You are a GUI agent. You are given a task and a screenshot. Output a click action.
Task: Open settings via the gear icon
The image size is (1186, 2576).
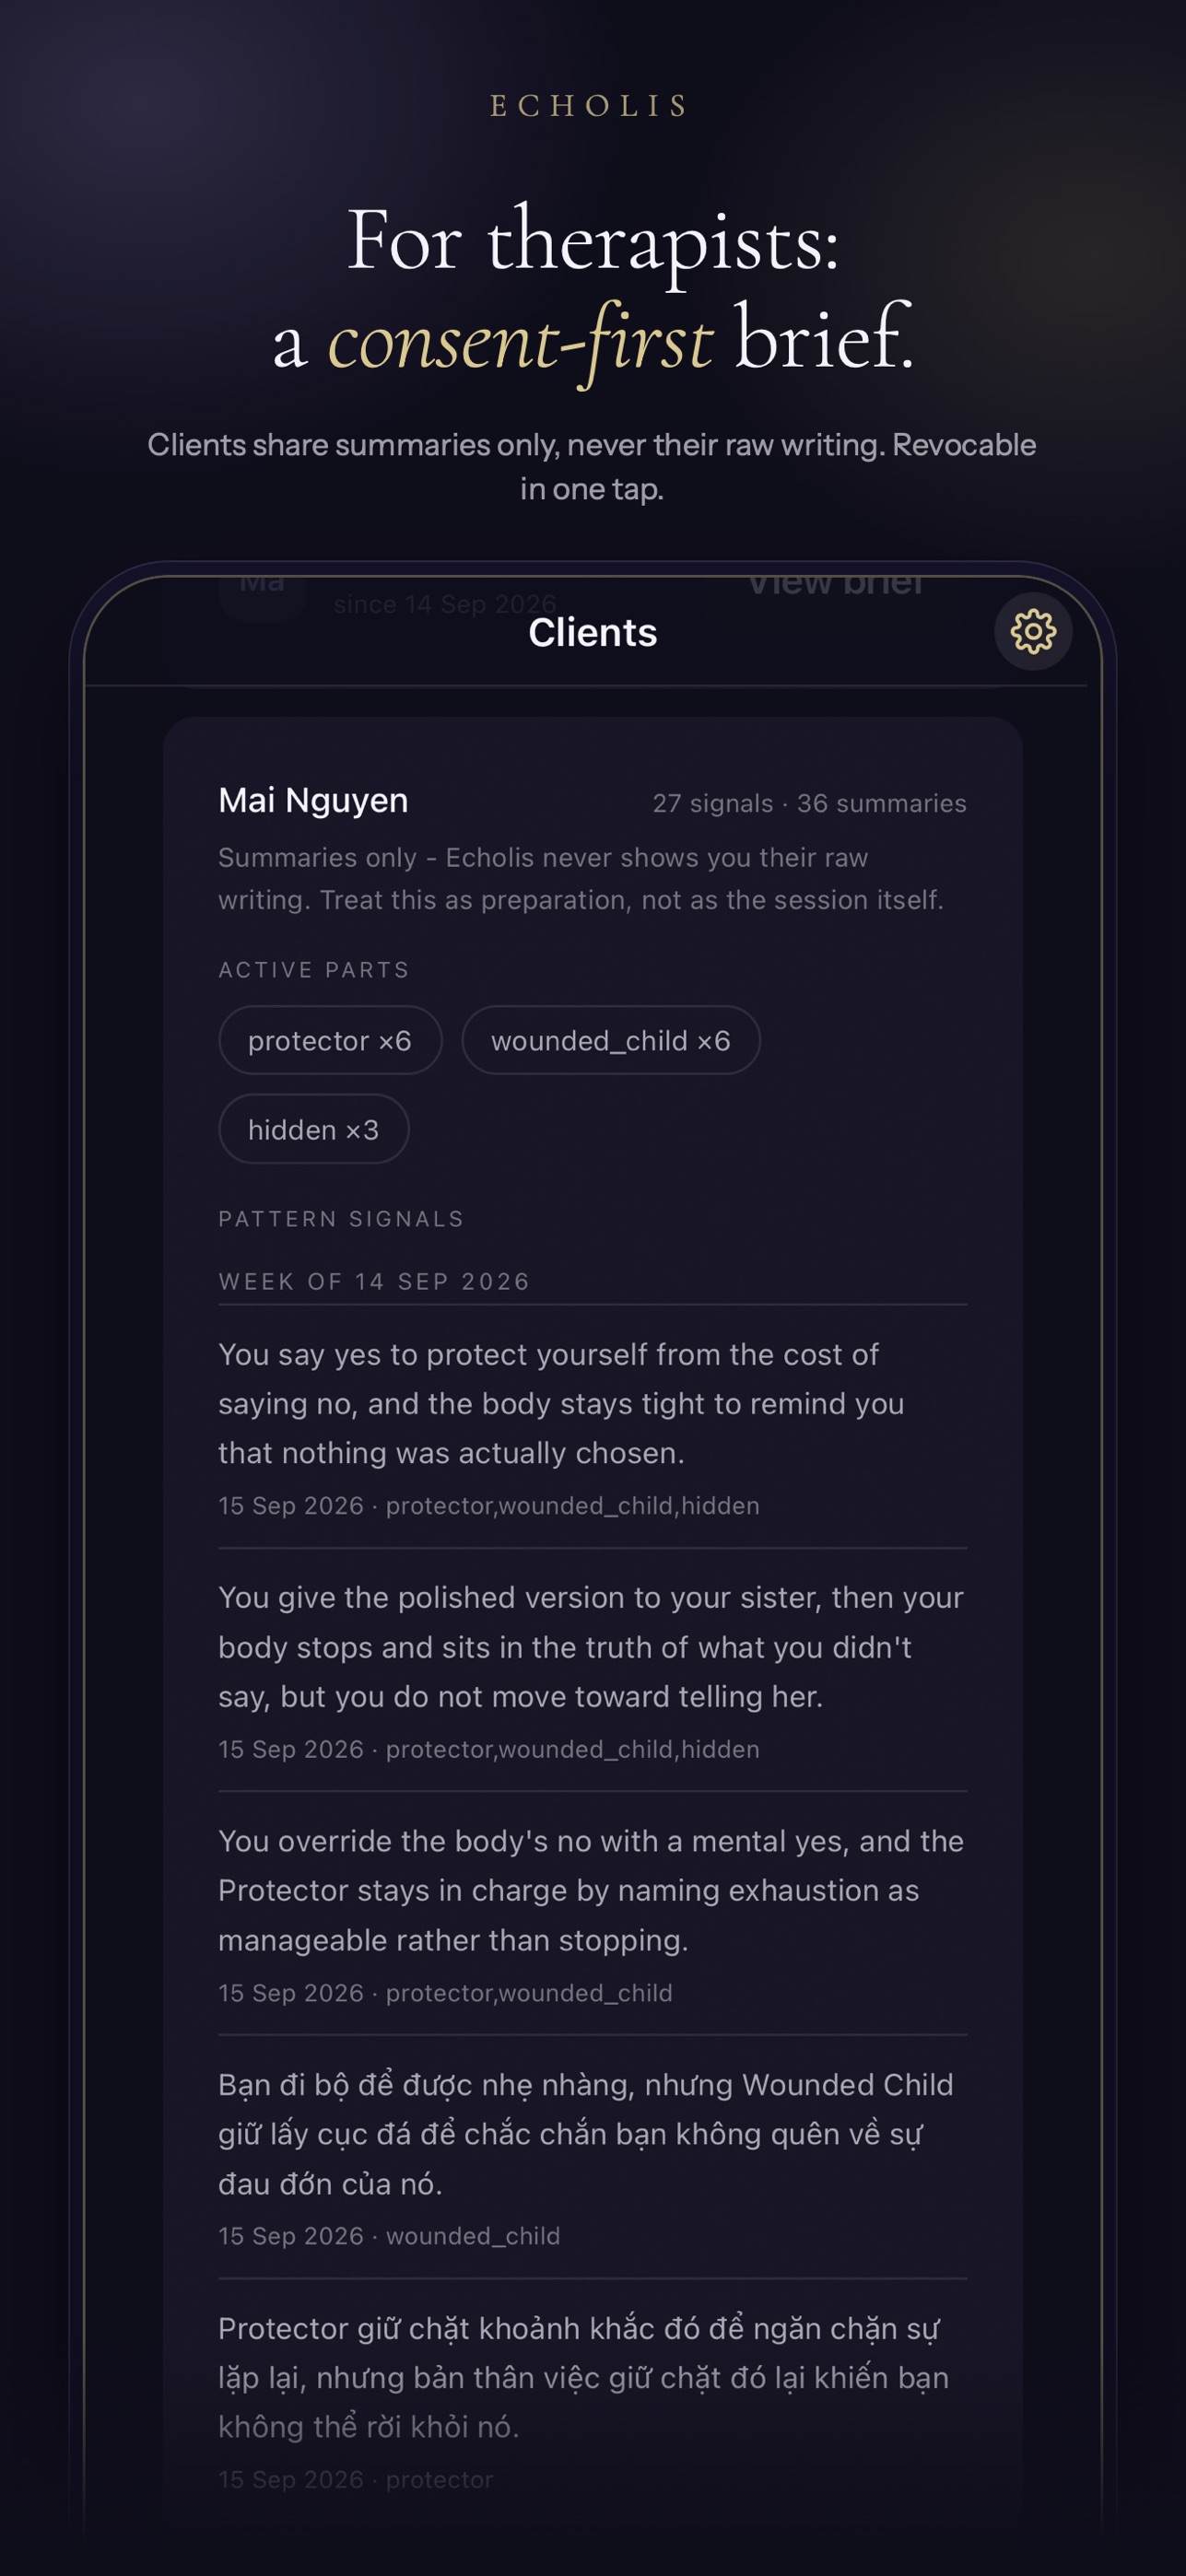coord(1033,632)
